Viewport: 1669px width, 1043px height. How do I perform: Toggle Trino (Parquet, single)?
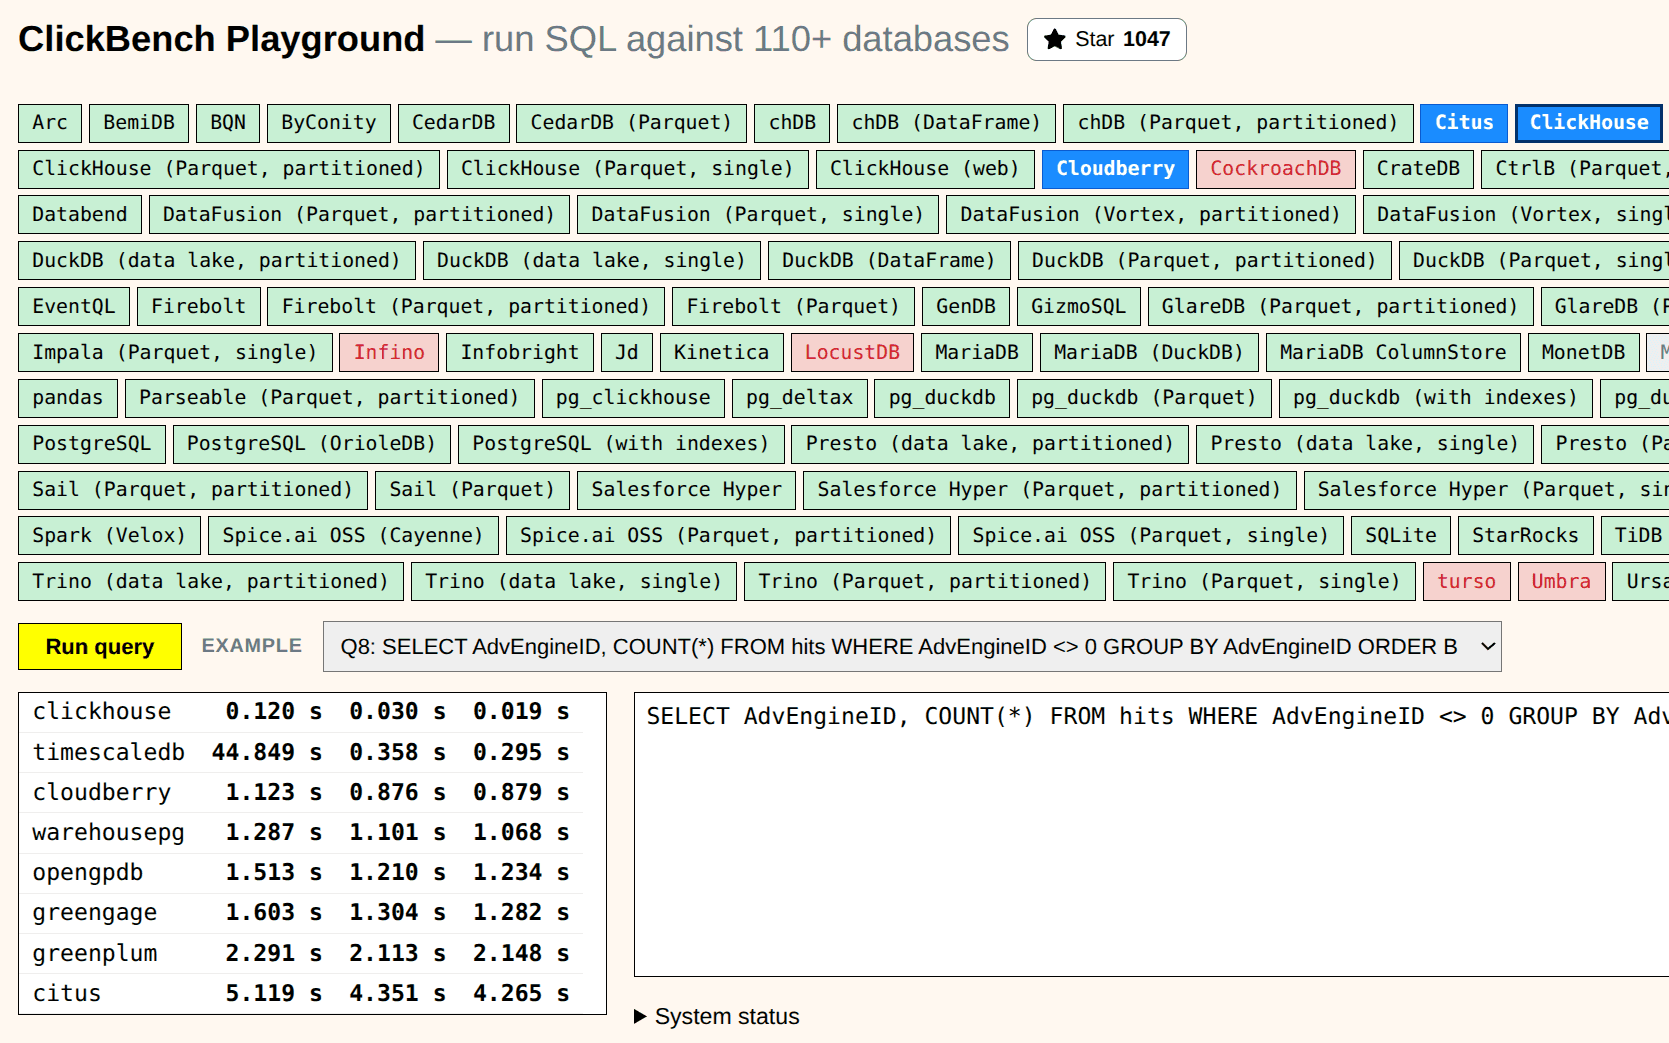1264,581
